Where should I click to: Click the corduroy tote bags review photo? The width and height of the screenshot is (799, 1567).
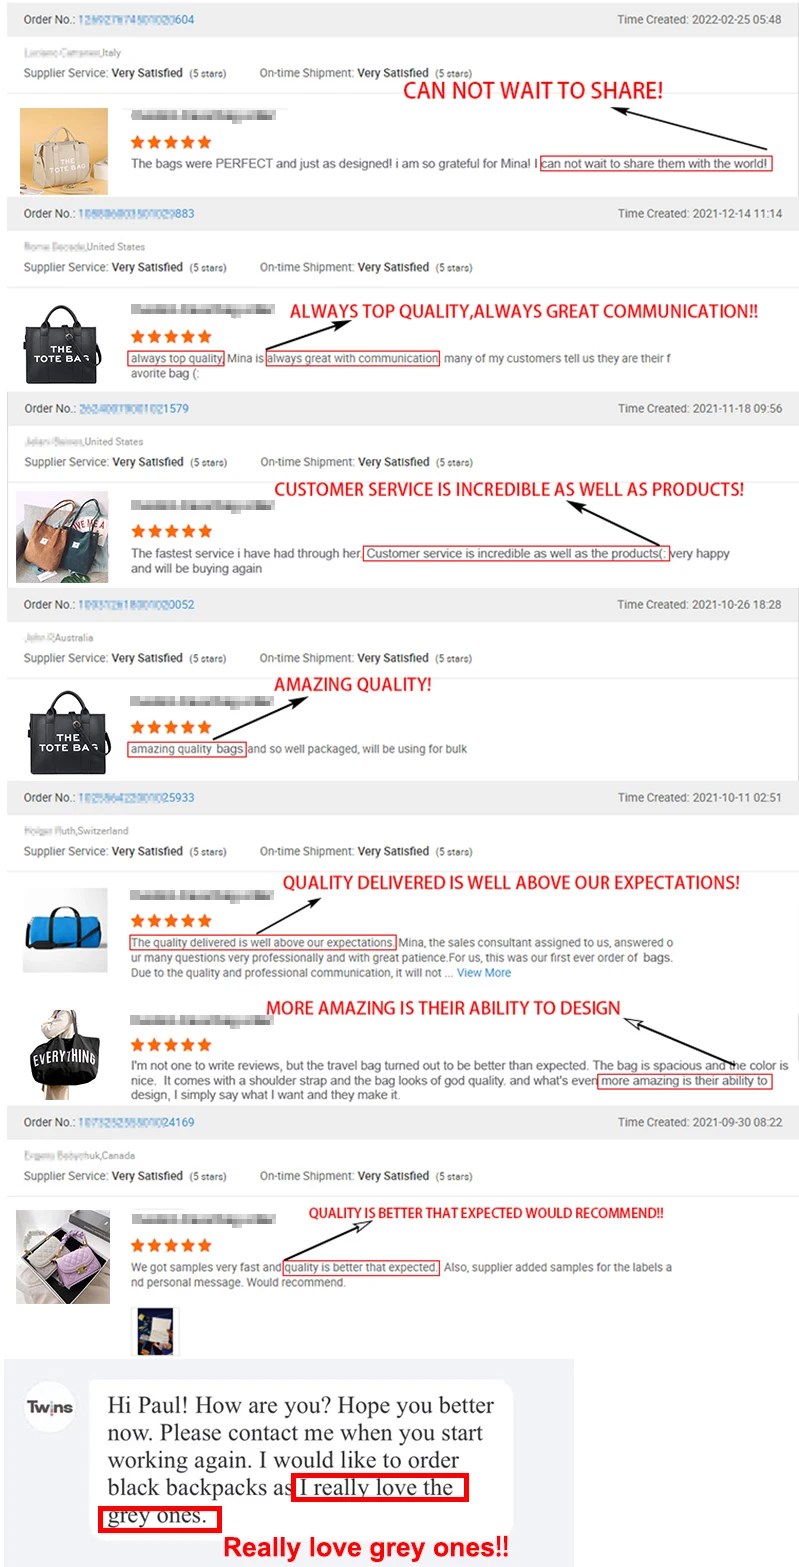click(x=62, y=536)
